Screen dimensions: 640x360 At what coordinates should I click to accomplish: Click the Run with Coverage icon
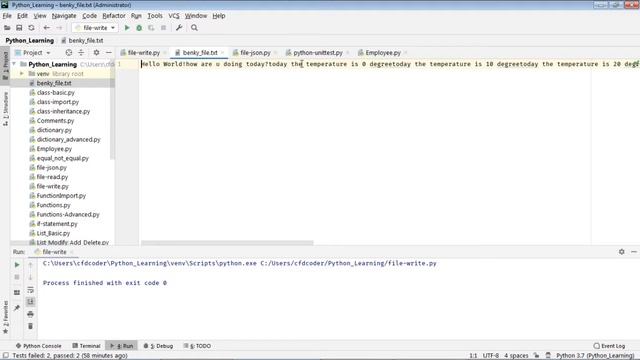[x=151, y=28]
